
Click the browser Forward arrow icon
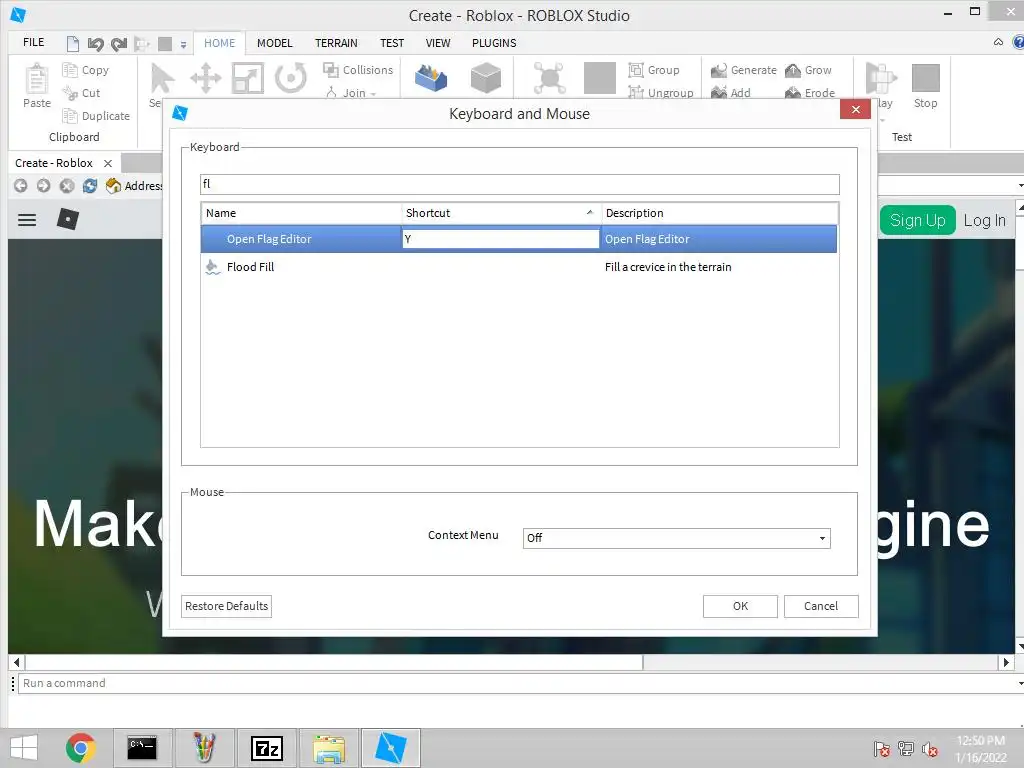(44, 186)
